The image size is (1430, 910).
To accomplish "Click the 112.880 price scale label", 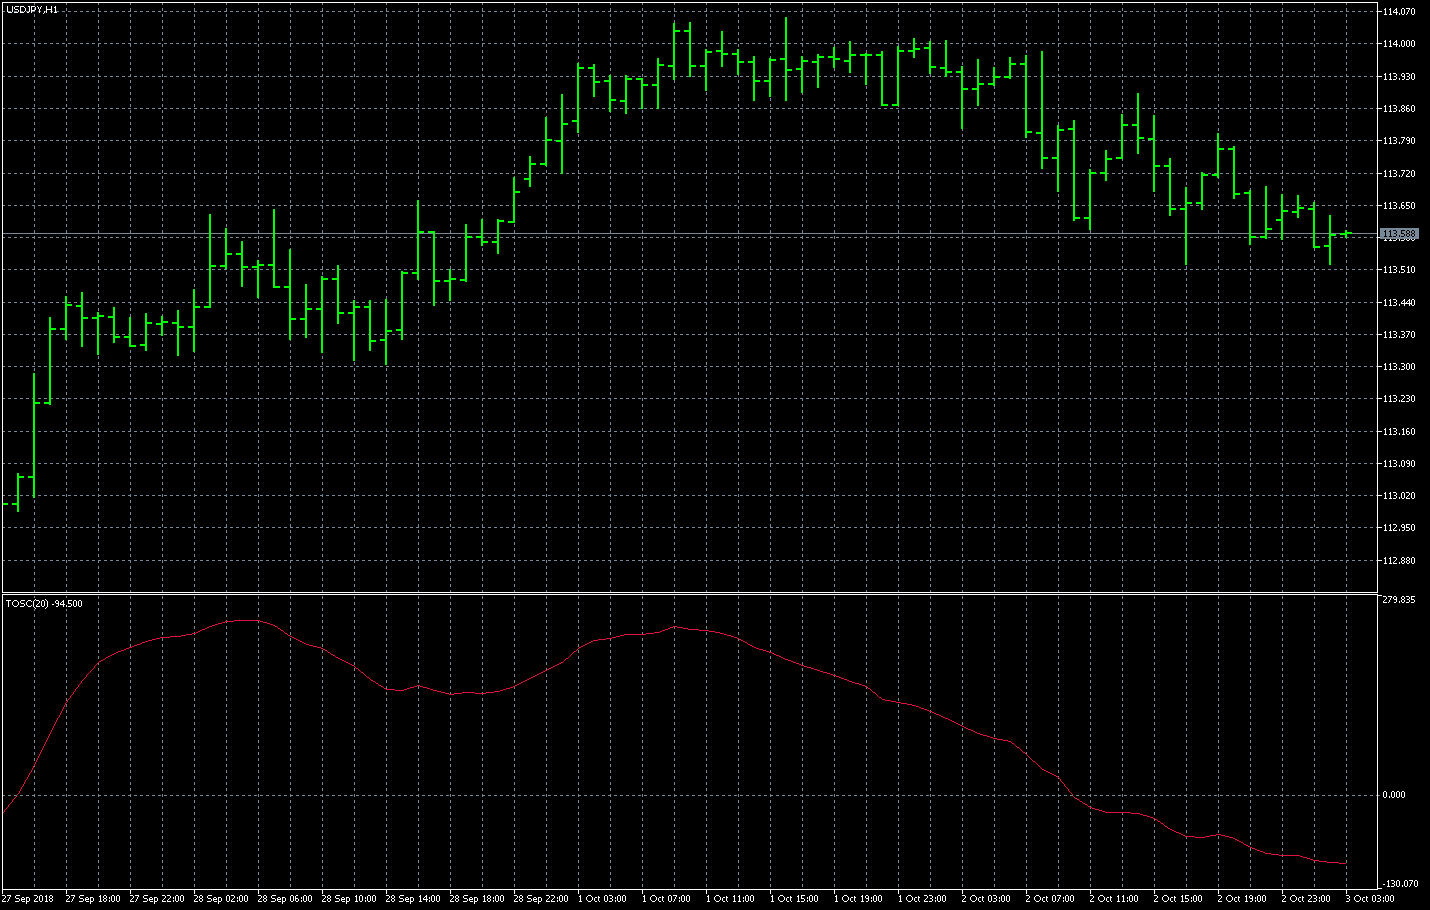I will pyautogui.click(x=1398, y=561).
